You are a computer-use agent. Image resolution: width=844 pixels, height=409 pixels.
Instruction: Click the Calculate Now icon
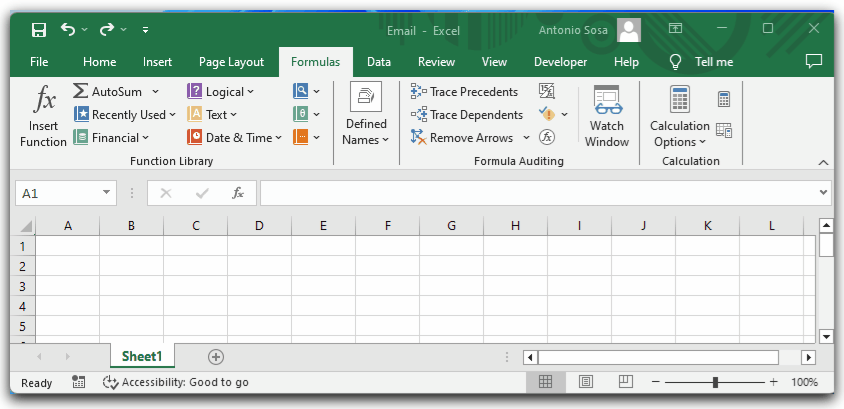pos(724,100)
